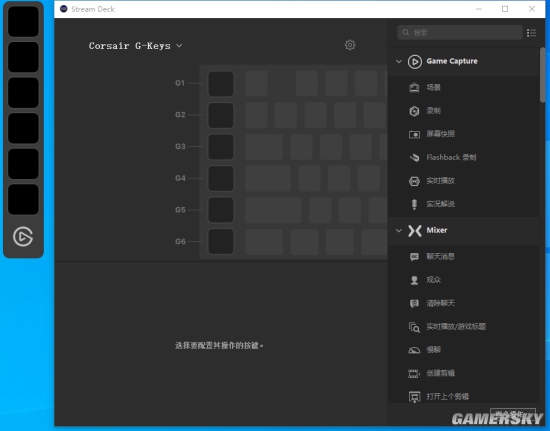550x431 pixels.
Task: Select the G4 key slot
Action: click(x=221, y=179)
